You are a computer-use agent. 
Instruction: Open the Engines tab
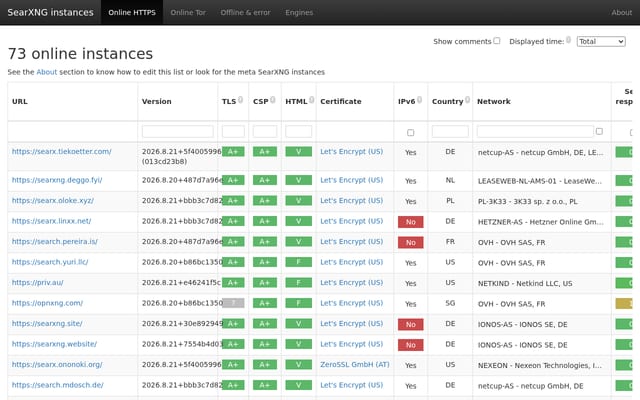click(x=299, y=12)
